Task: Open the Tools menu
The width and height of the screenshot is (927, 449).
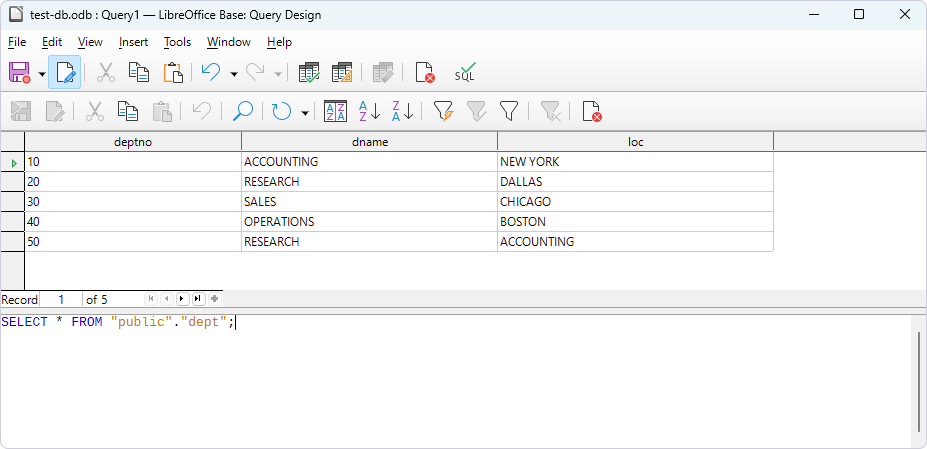Action: [177, 42]
